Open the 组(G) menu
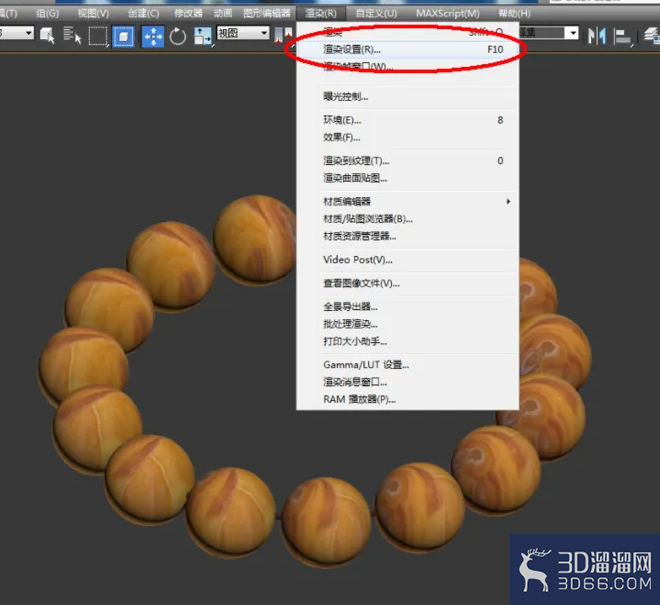 (x=47, y=13)
